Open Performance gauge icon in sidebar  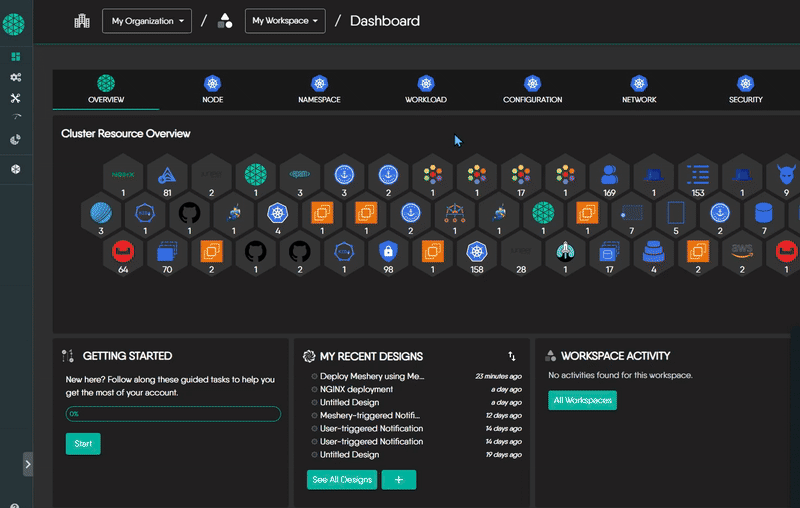(x=15, y=118)
